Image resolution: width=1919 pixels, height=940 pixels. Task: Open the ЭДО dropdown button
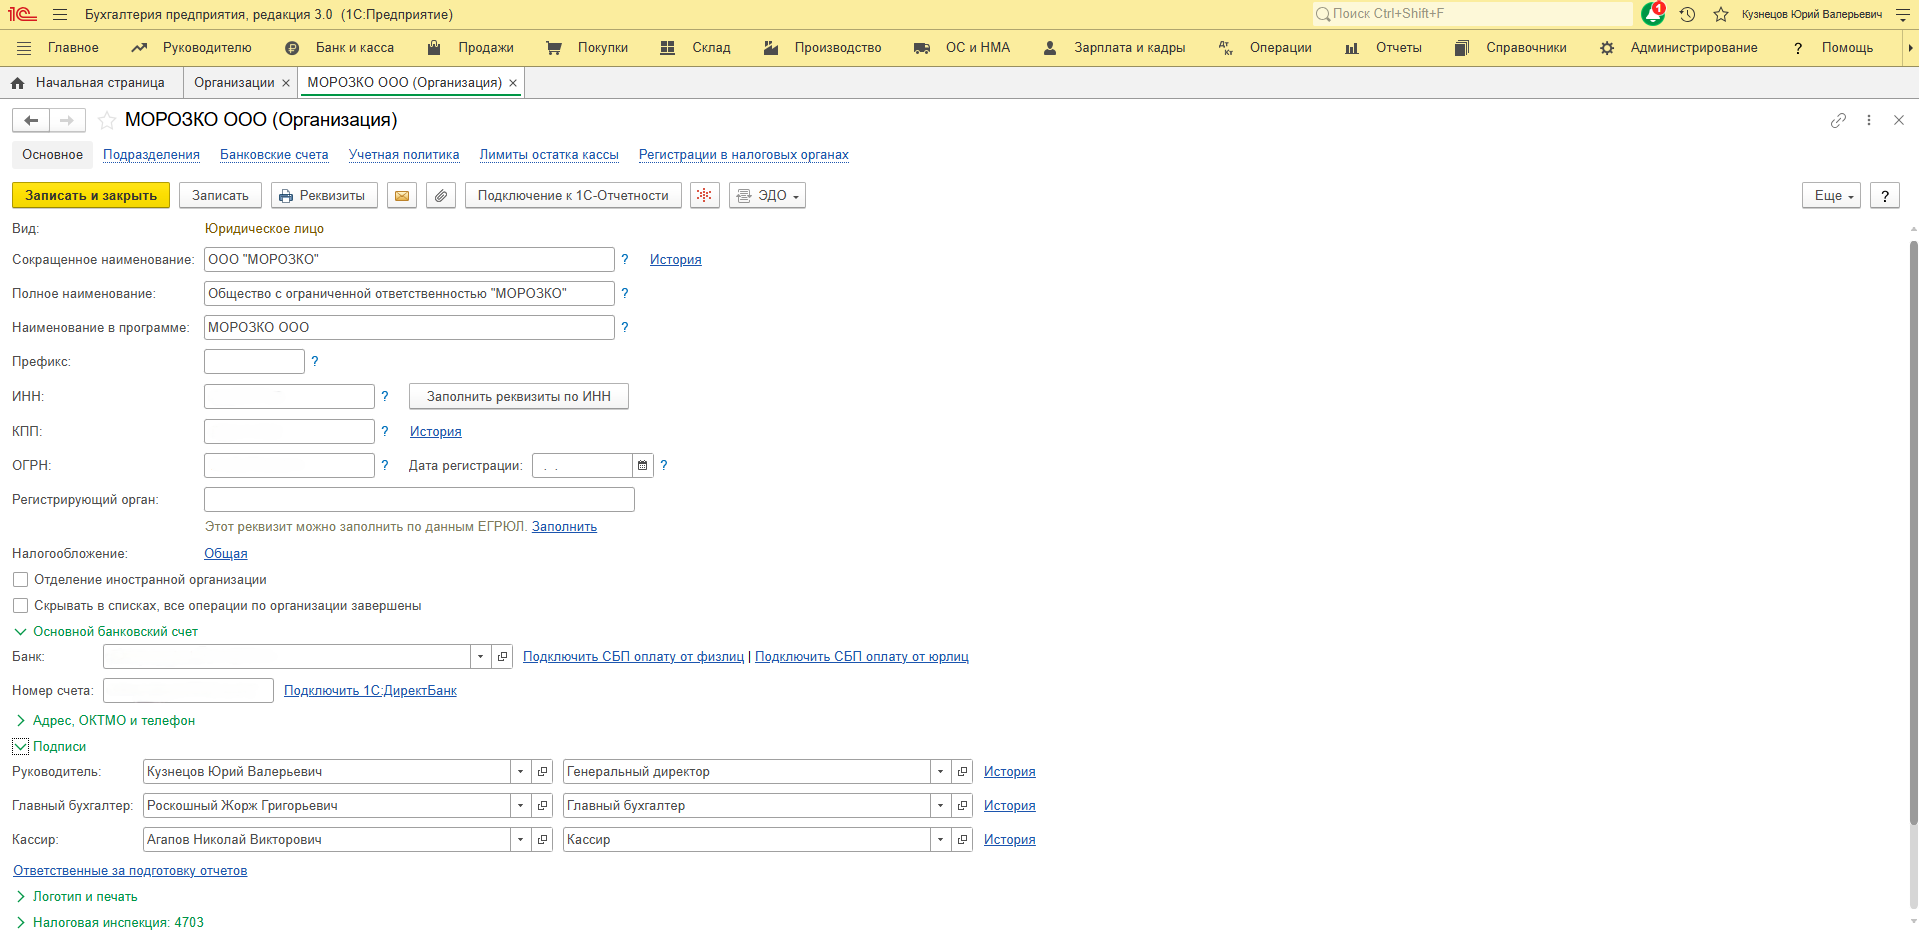(x=768, y=196)
